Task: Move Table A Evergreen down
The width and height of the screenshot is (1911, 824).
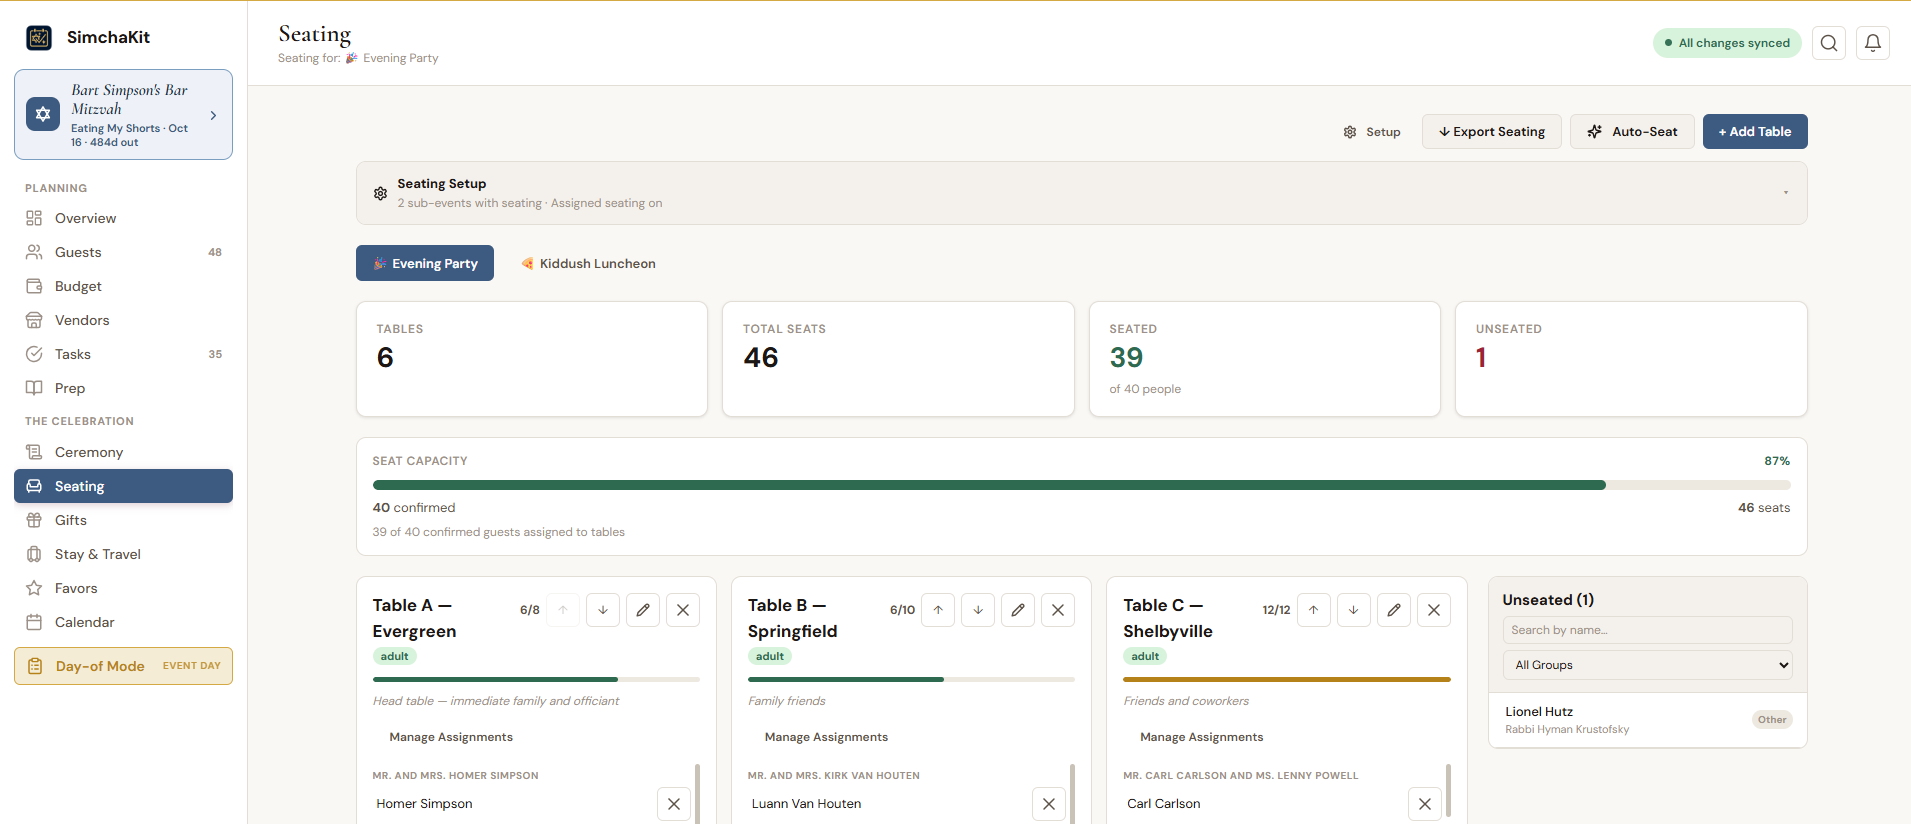Action: 603,610
